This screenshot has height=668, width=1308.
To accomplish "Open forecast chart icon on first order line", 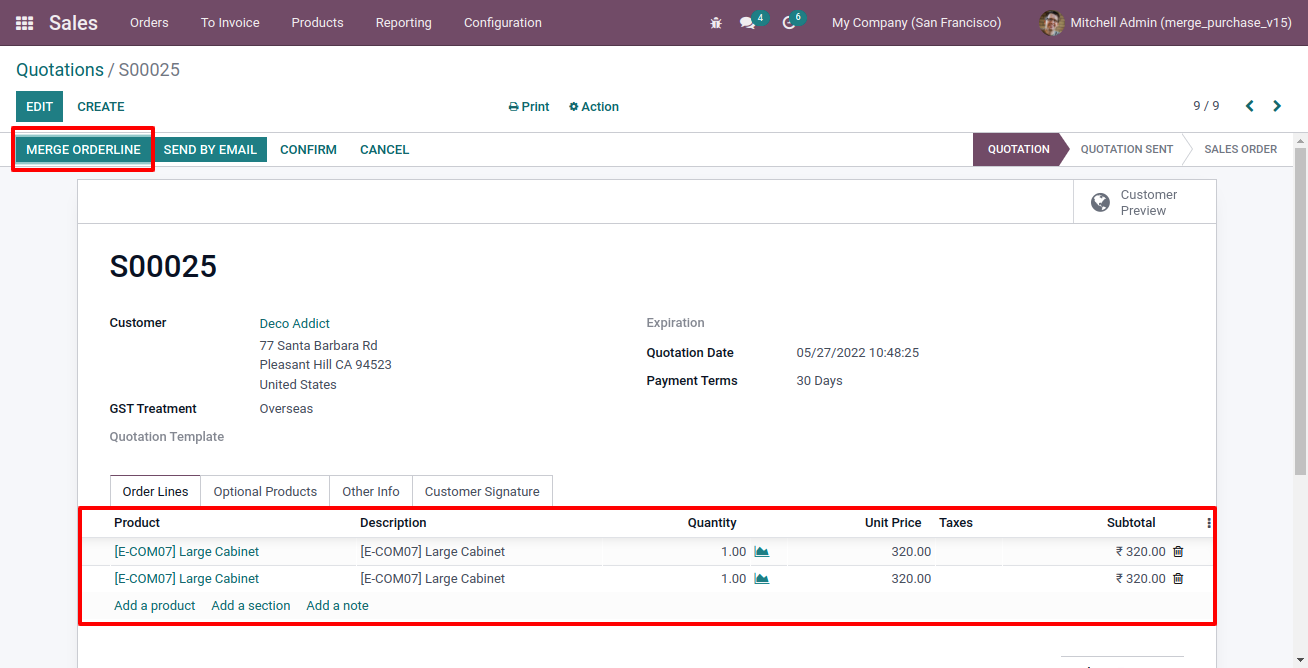I will [761, 552].
